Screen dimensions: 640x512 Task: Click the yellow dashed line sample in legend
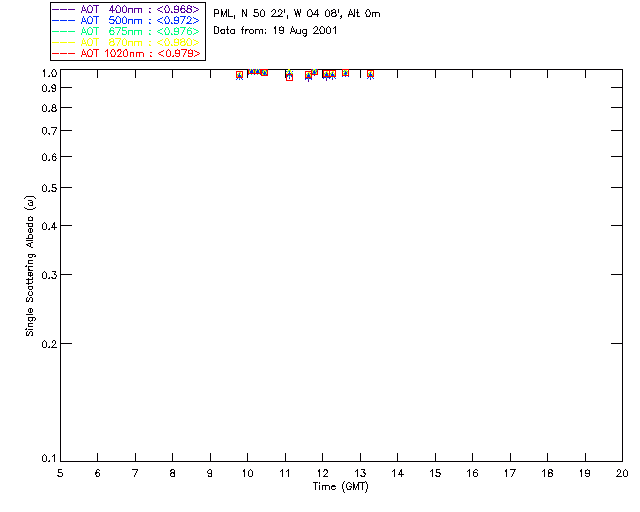click(64, 42)
